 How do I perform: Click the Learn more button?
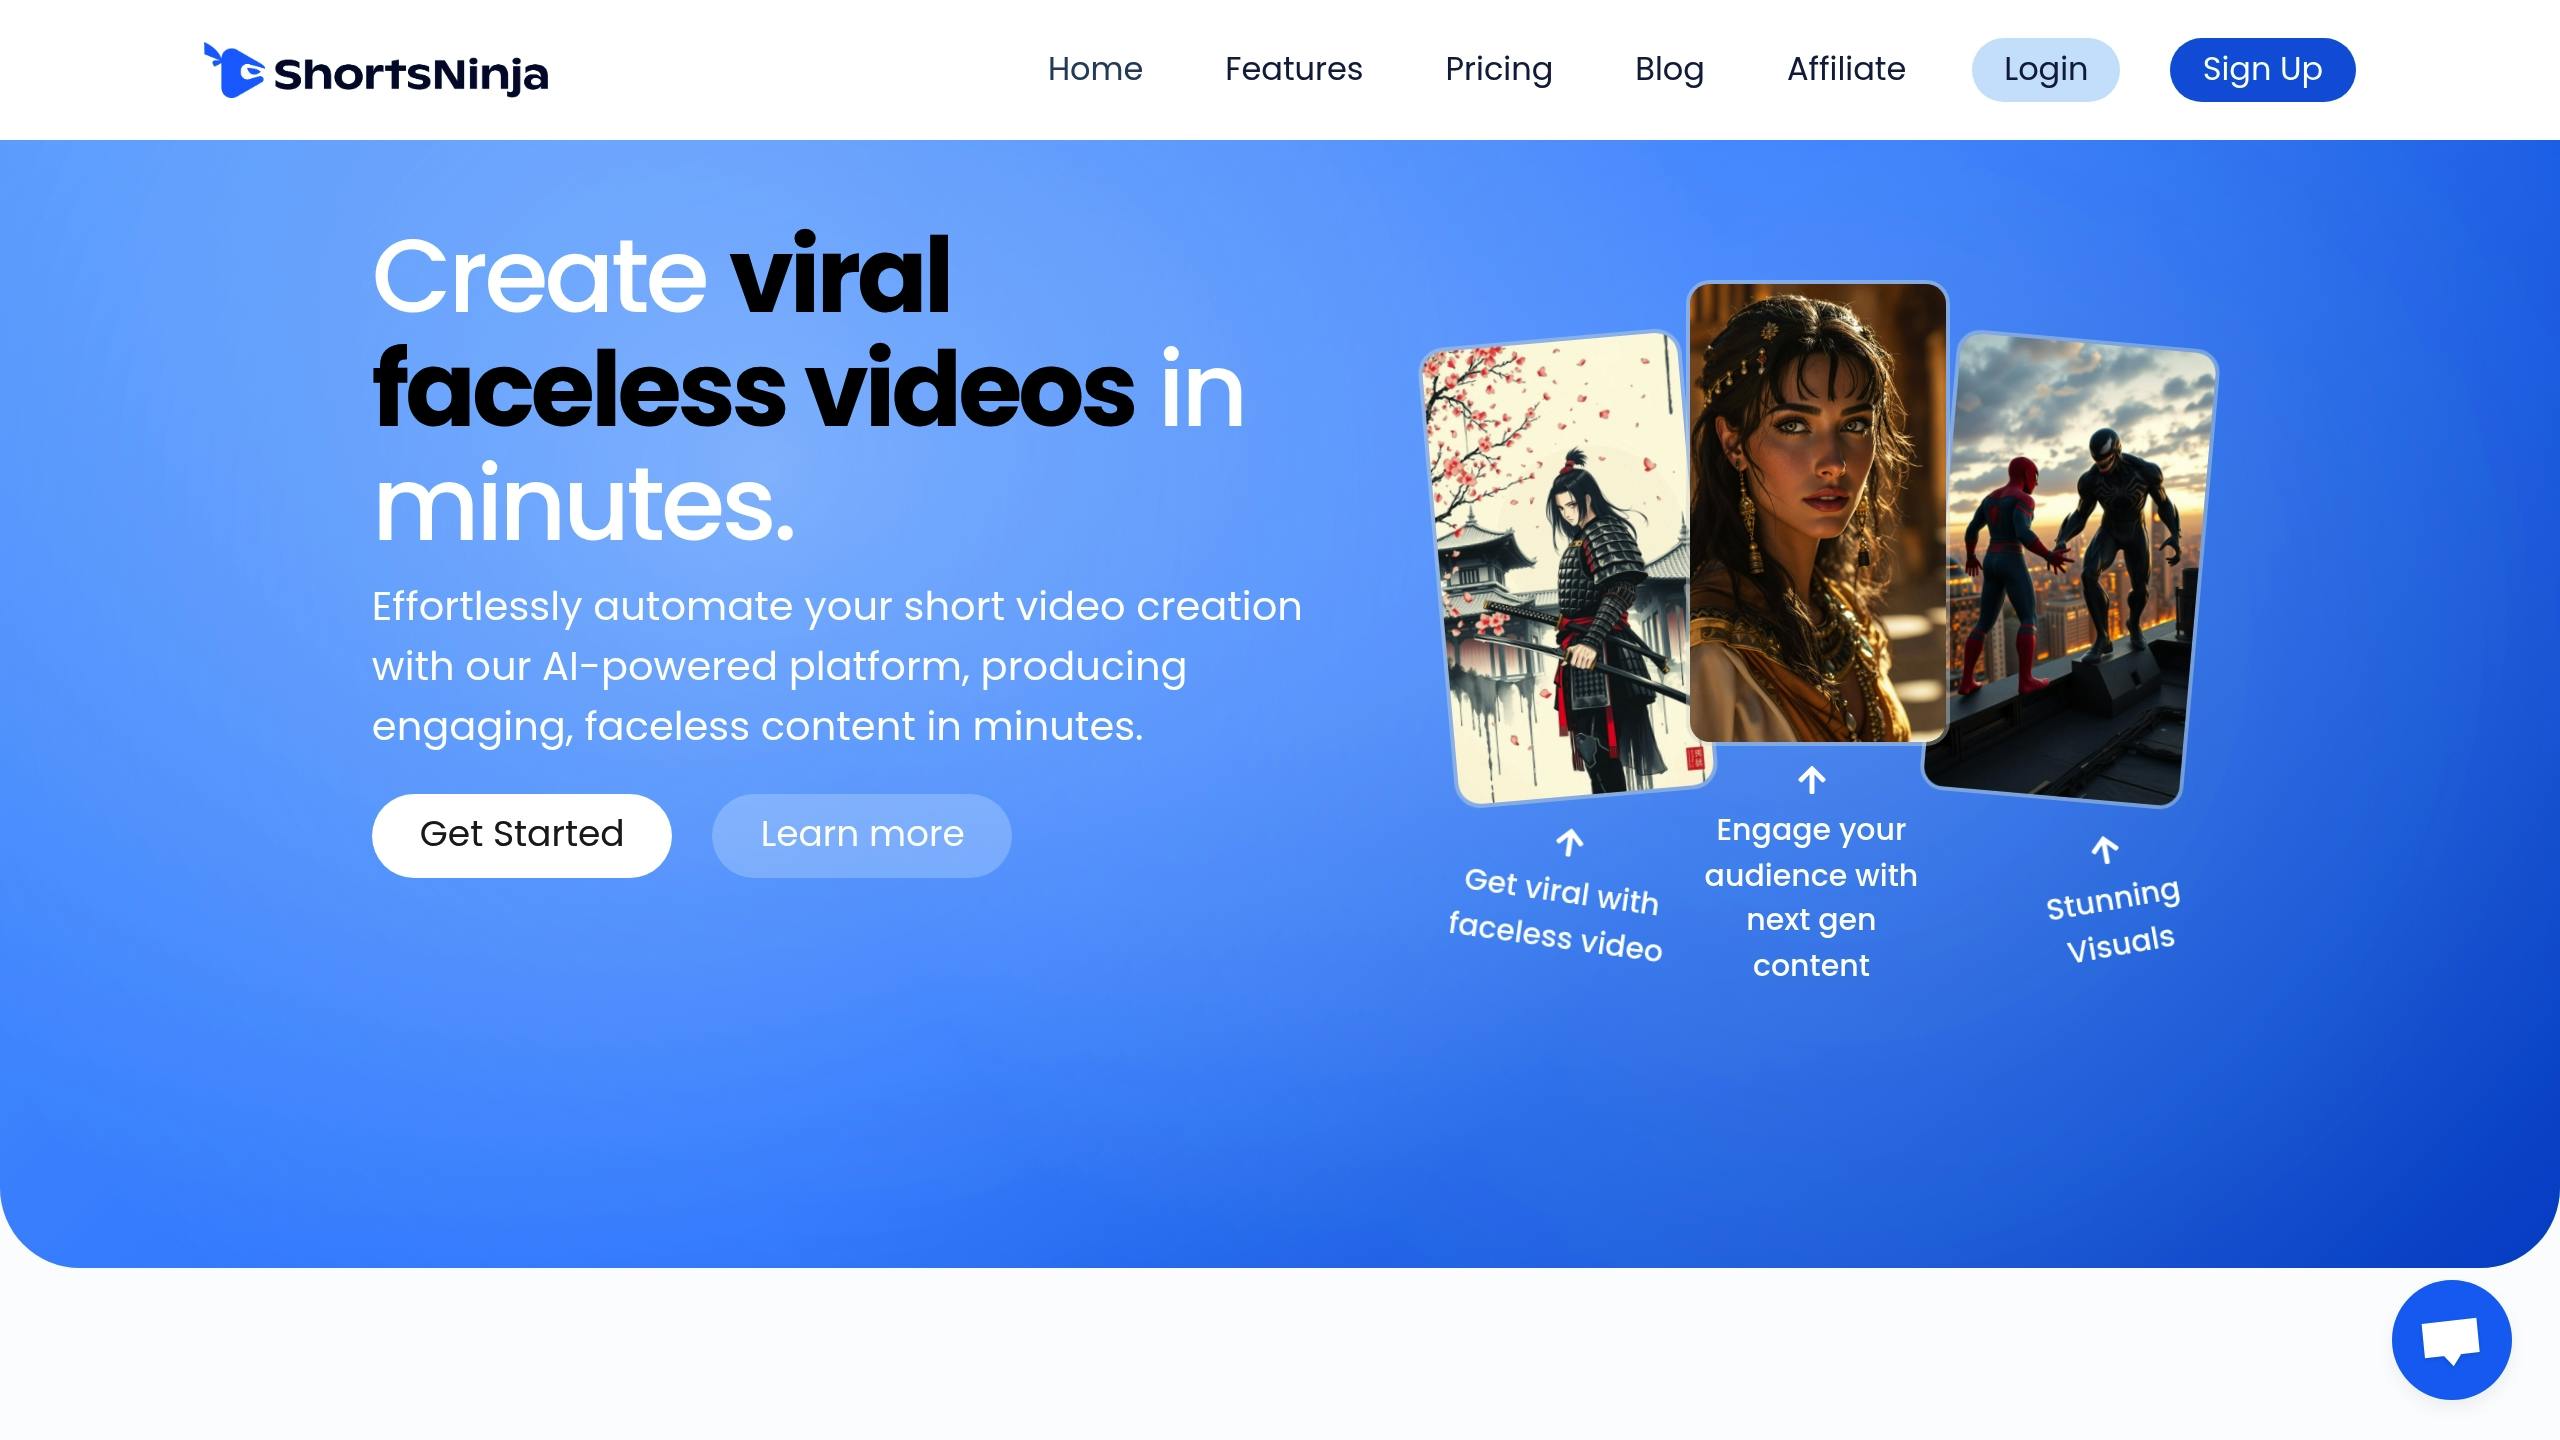[x=861, y=835]
